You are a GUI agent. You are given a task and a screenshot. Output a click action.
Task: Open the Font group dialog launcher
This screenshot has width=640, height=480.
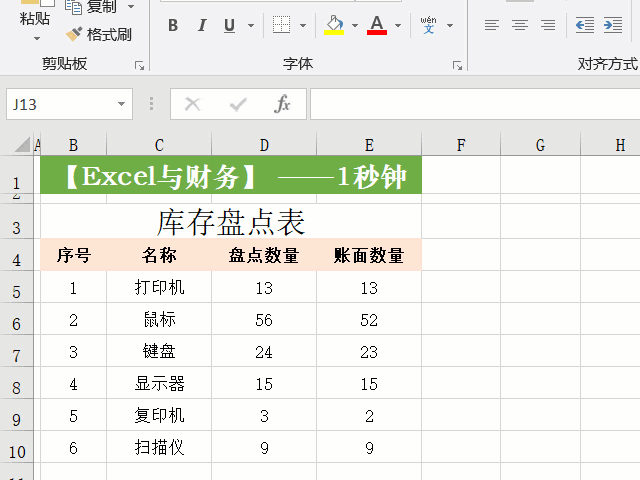(457, 65)
